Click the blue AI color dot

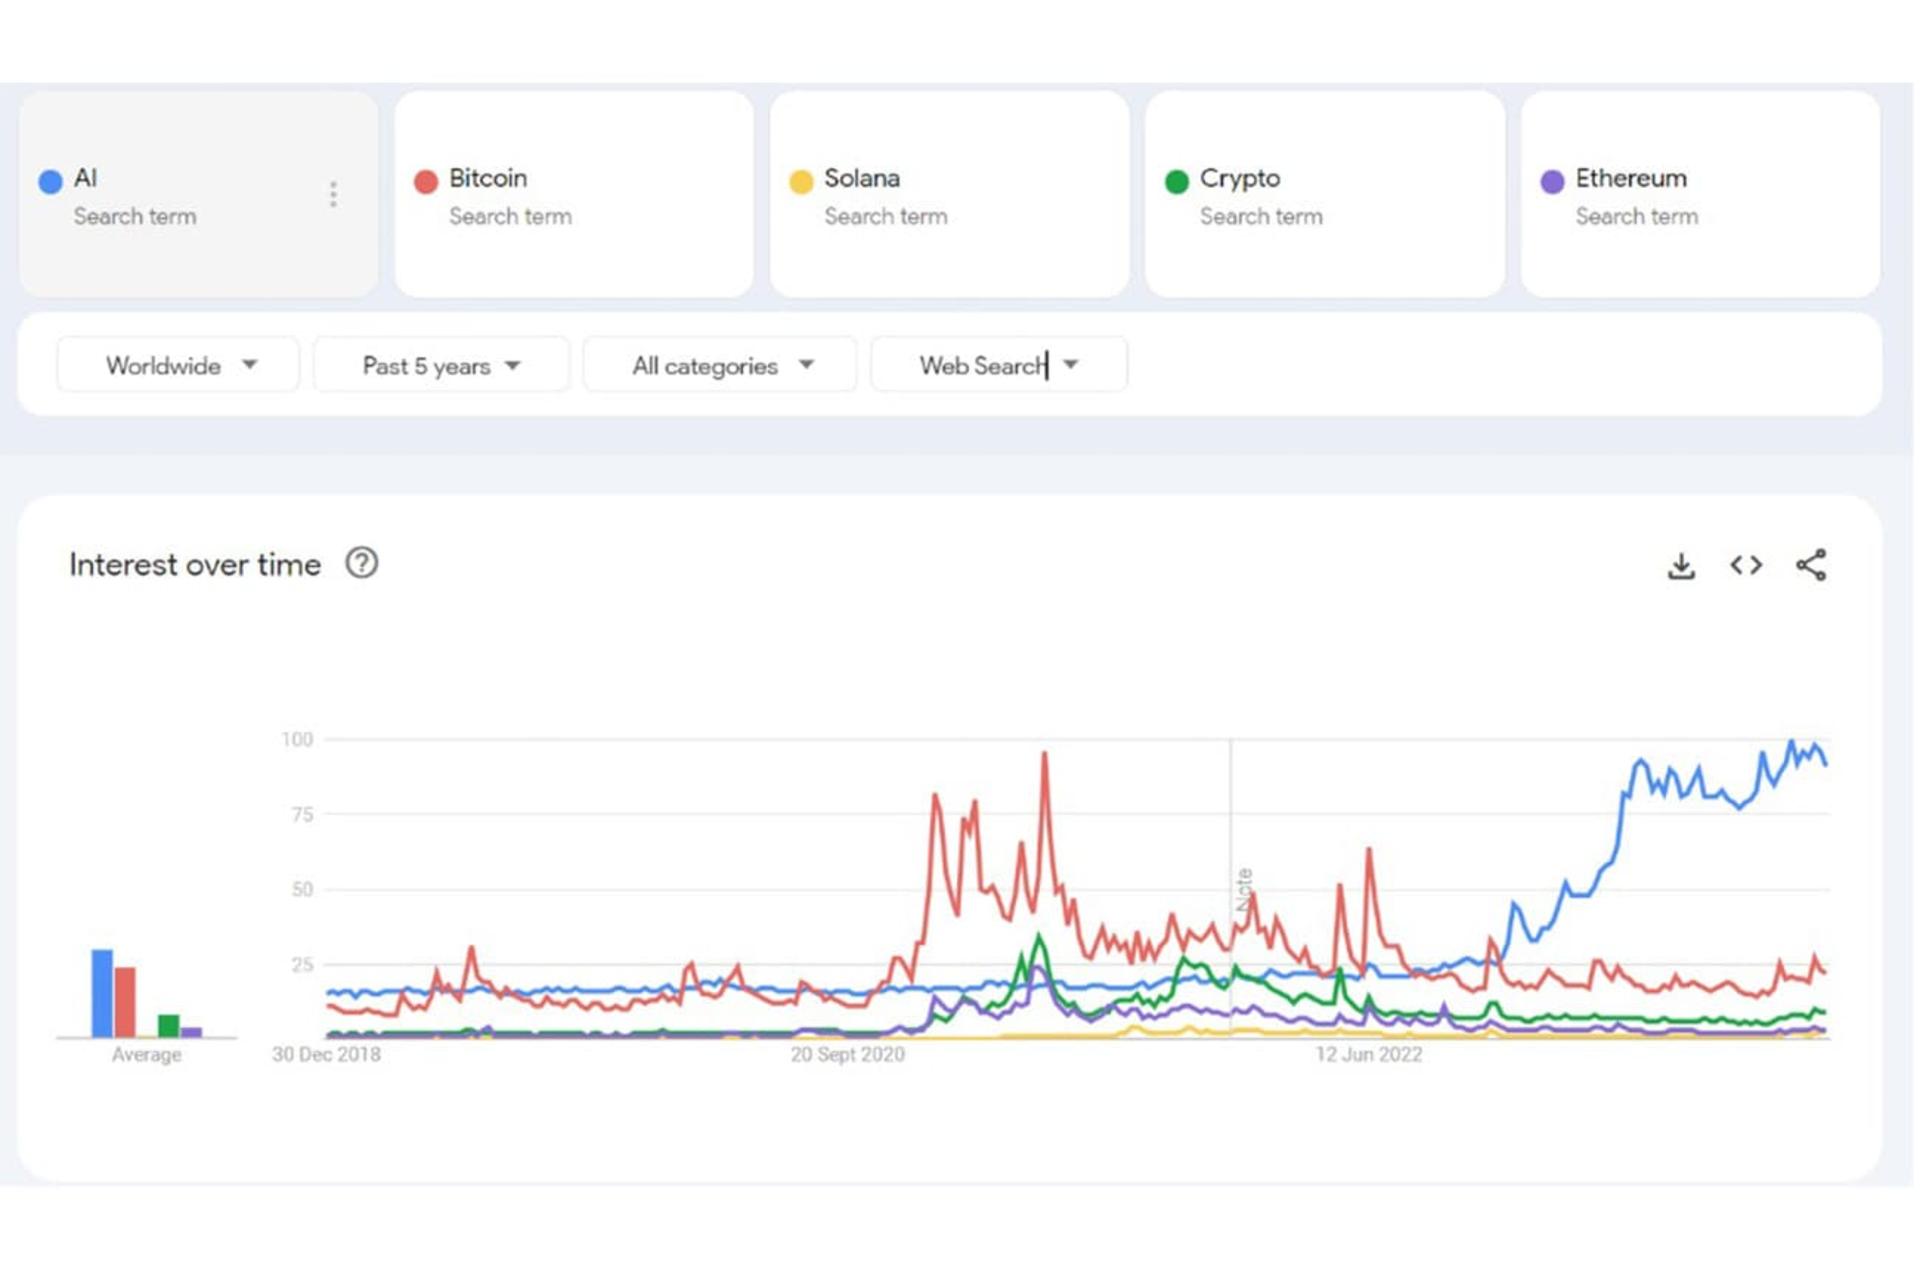(50, 181)
